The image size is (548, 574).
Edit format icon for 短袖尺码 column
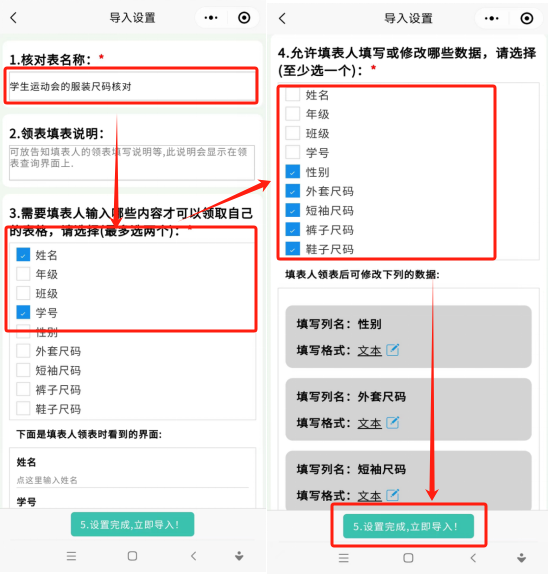pos(393,495)
